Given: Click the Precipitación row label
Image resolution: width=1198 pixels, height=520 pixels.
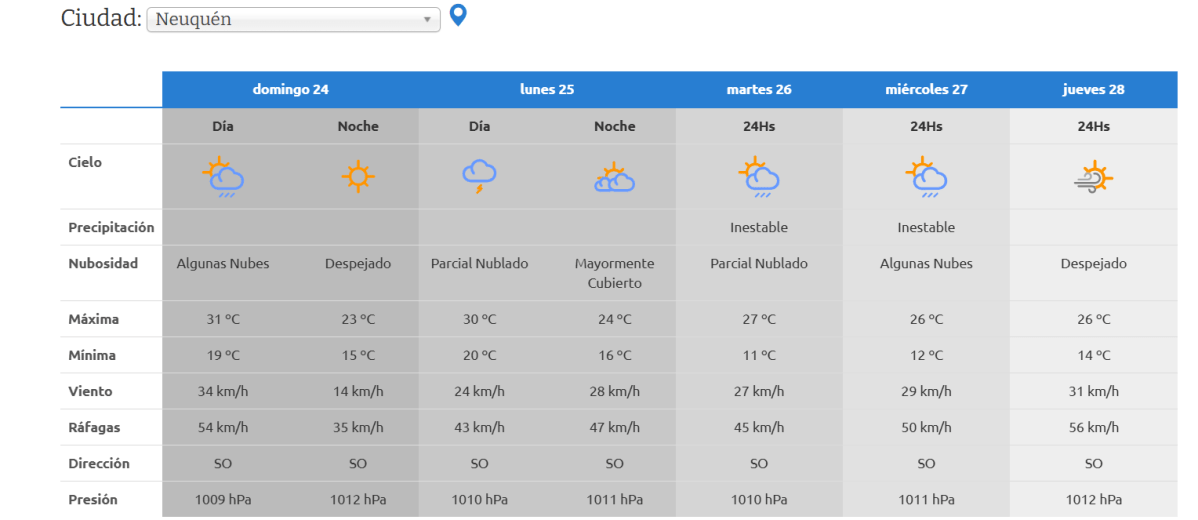Looking at the screenshot, I should pyautogui.click(x=111, y=227).
